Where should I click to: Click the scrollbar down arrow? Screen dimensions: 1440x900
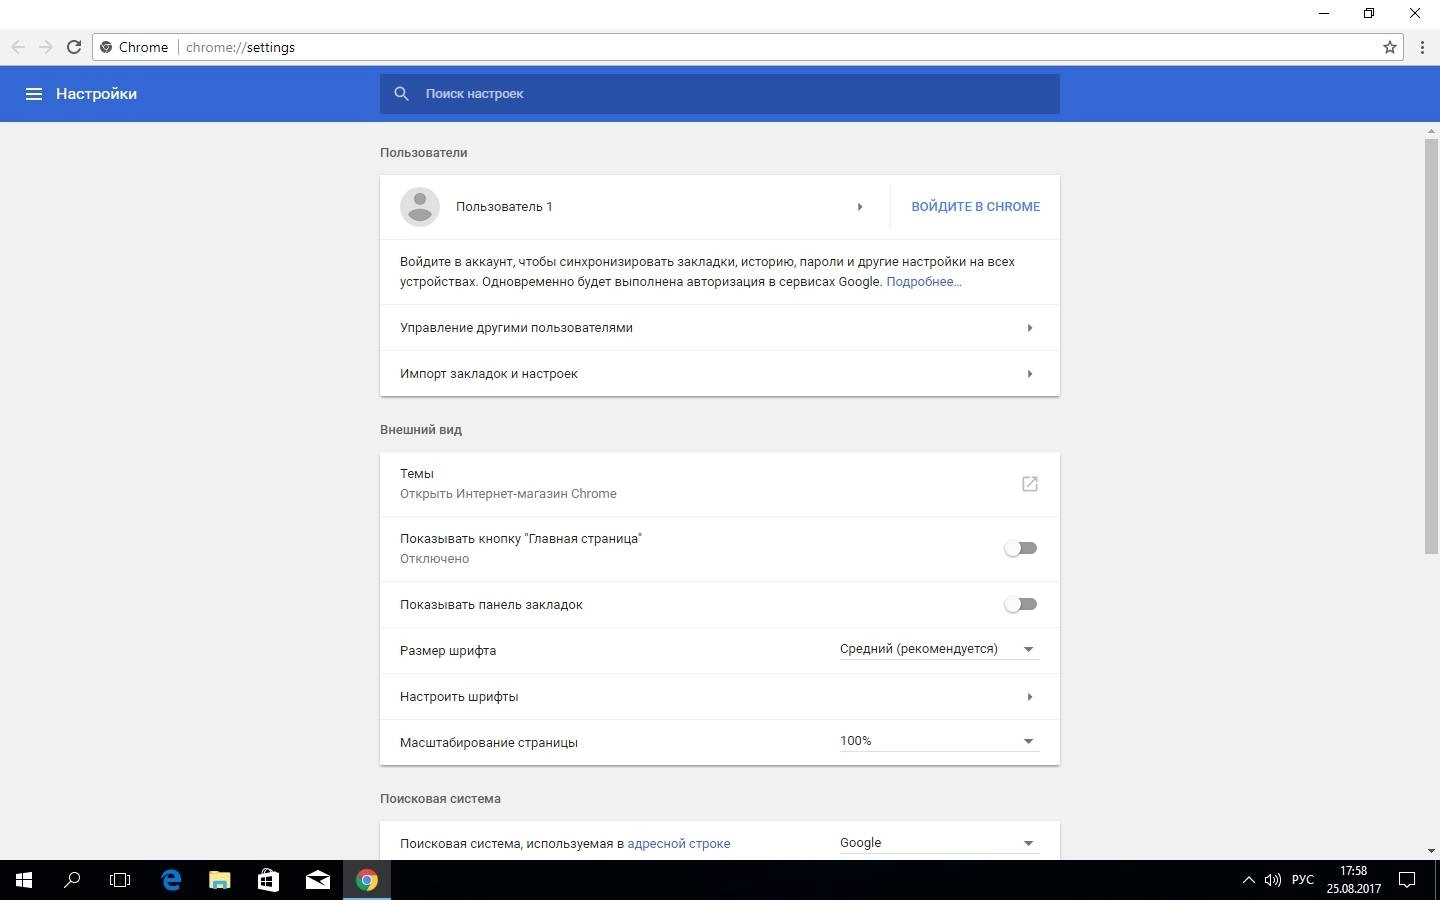(1431, 851)
